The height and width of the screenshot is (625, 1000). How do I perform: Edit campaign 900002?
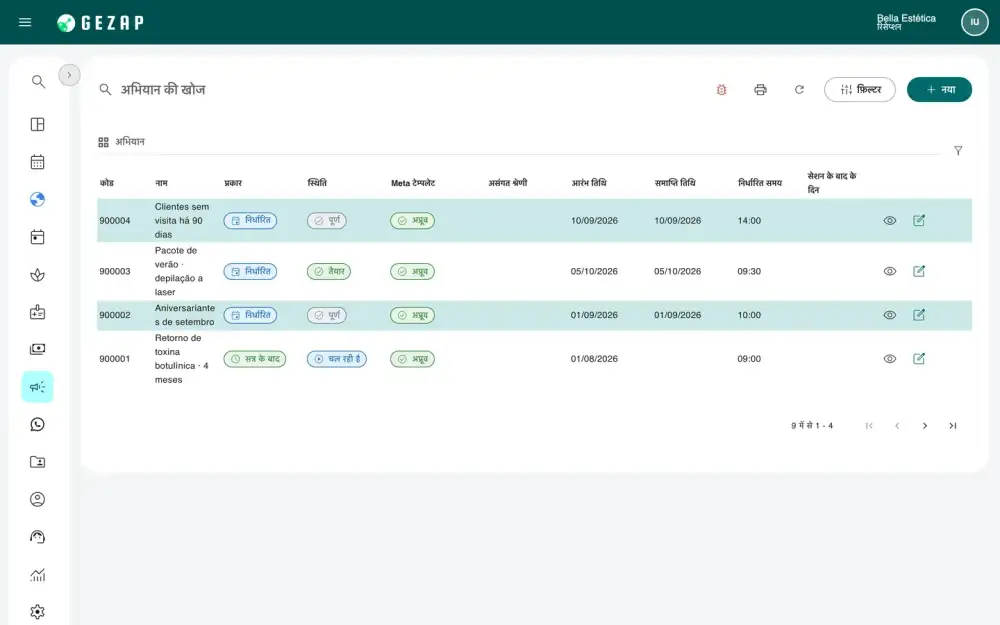(919, 315)
